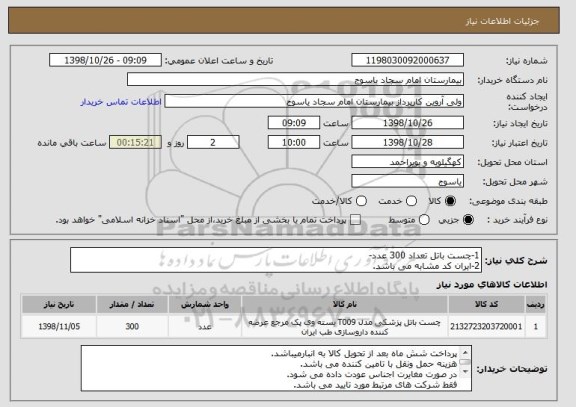Click the unit cell عدد
576x407 pixels.
(x=205, y=326)
